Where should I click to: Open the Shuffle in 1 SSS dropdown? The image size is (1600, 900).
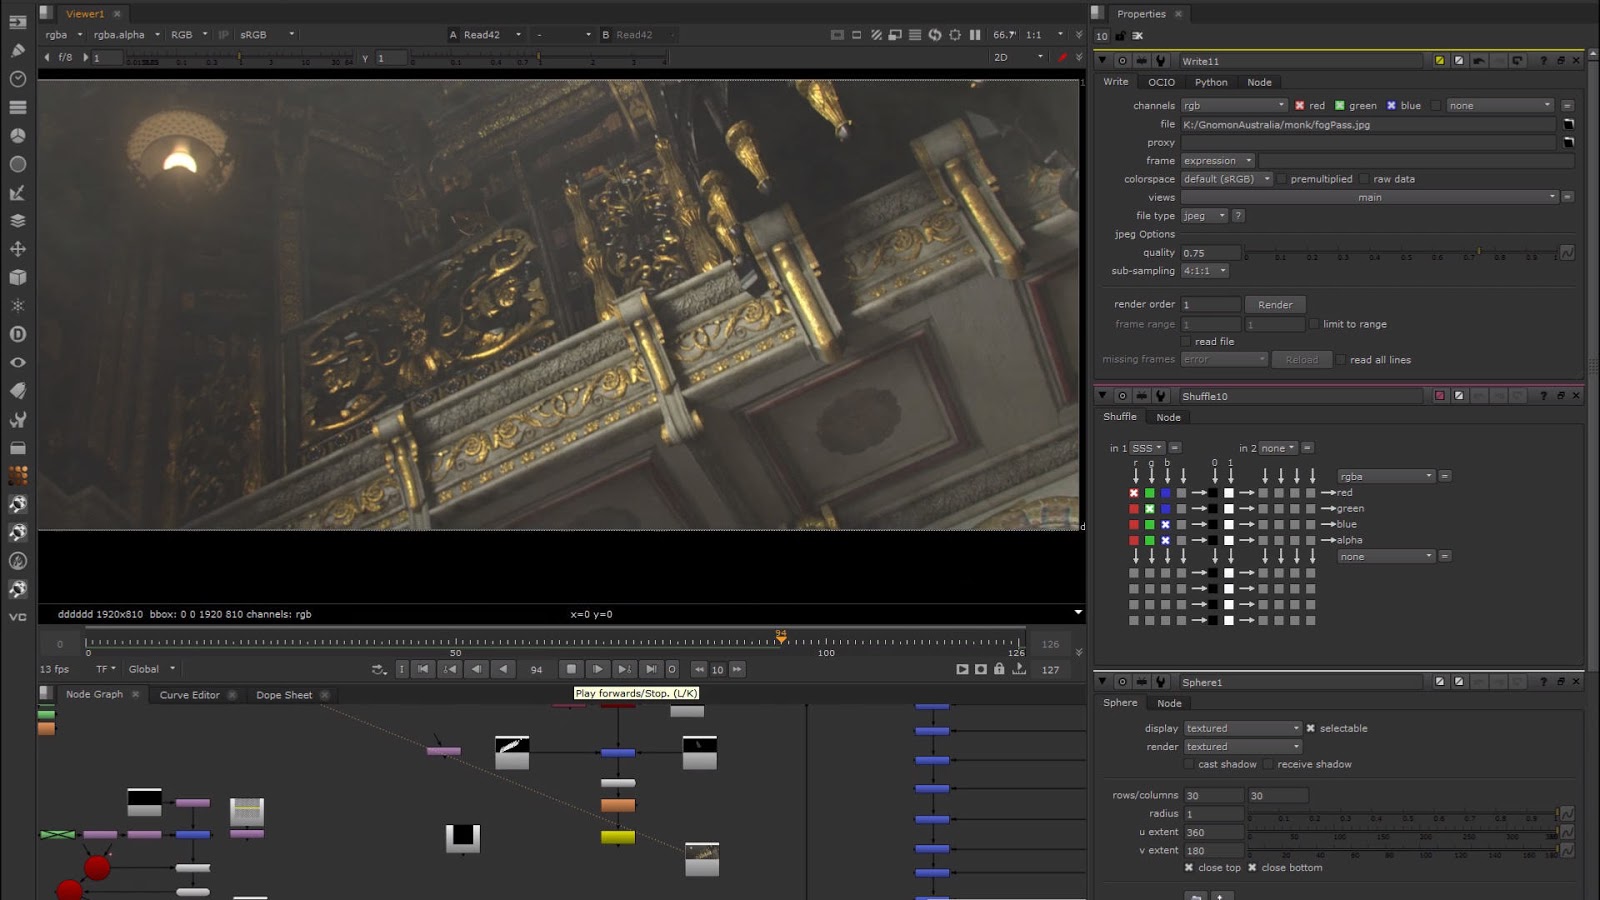coord(1147,448)
